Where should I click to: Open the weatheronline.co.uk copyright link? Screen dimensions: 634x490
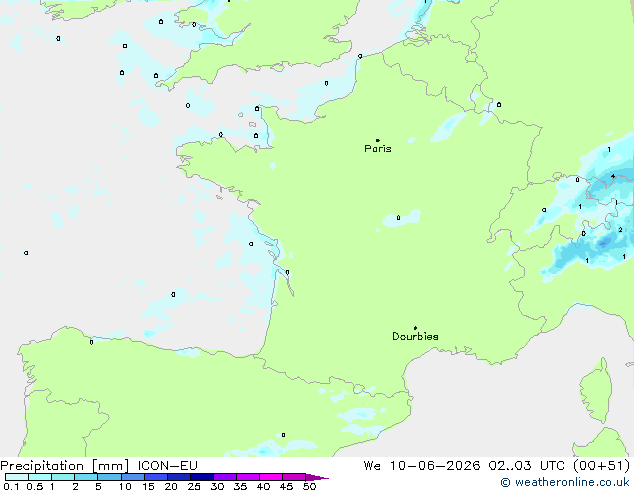[565, 482]
